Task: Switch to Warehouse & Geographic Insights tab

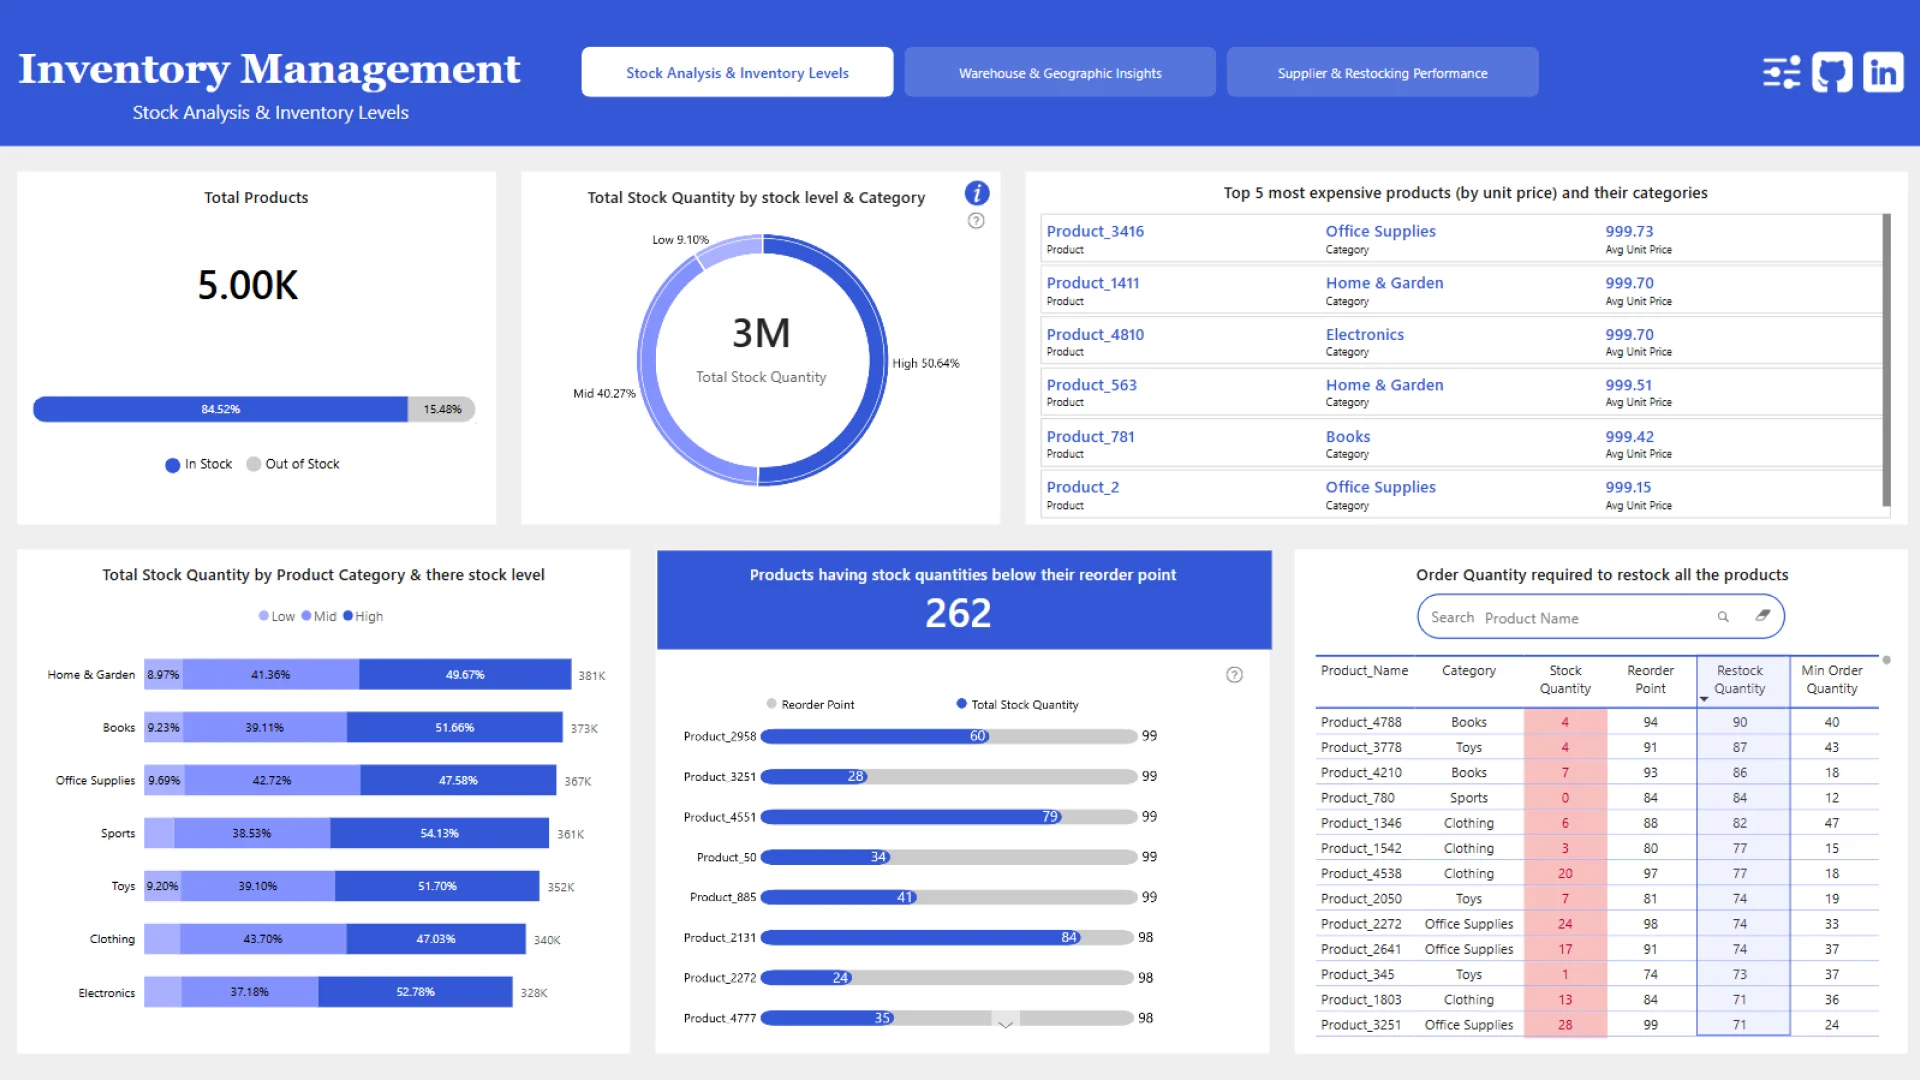Action: point(1060,73)
